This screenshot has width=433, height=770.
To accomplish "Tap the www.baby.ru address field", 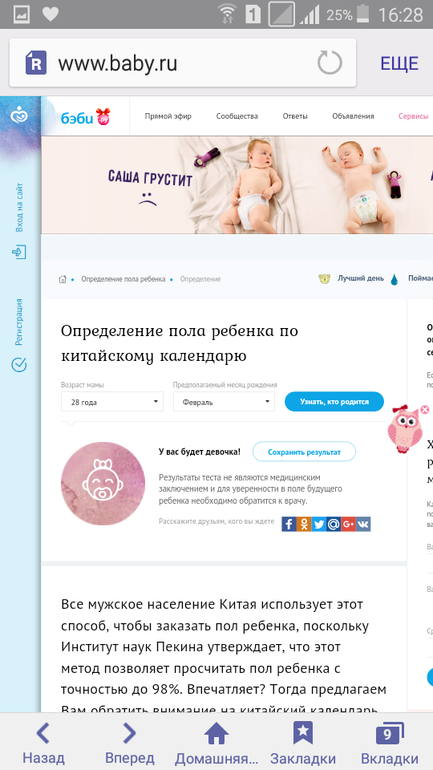I will tap(183, 63).
